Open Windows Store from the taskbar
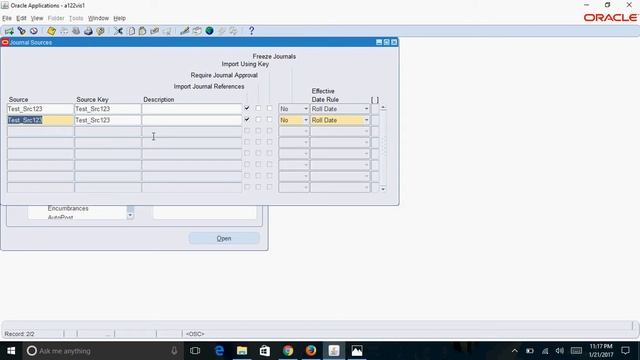 (x=265, y=351)
